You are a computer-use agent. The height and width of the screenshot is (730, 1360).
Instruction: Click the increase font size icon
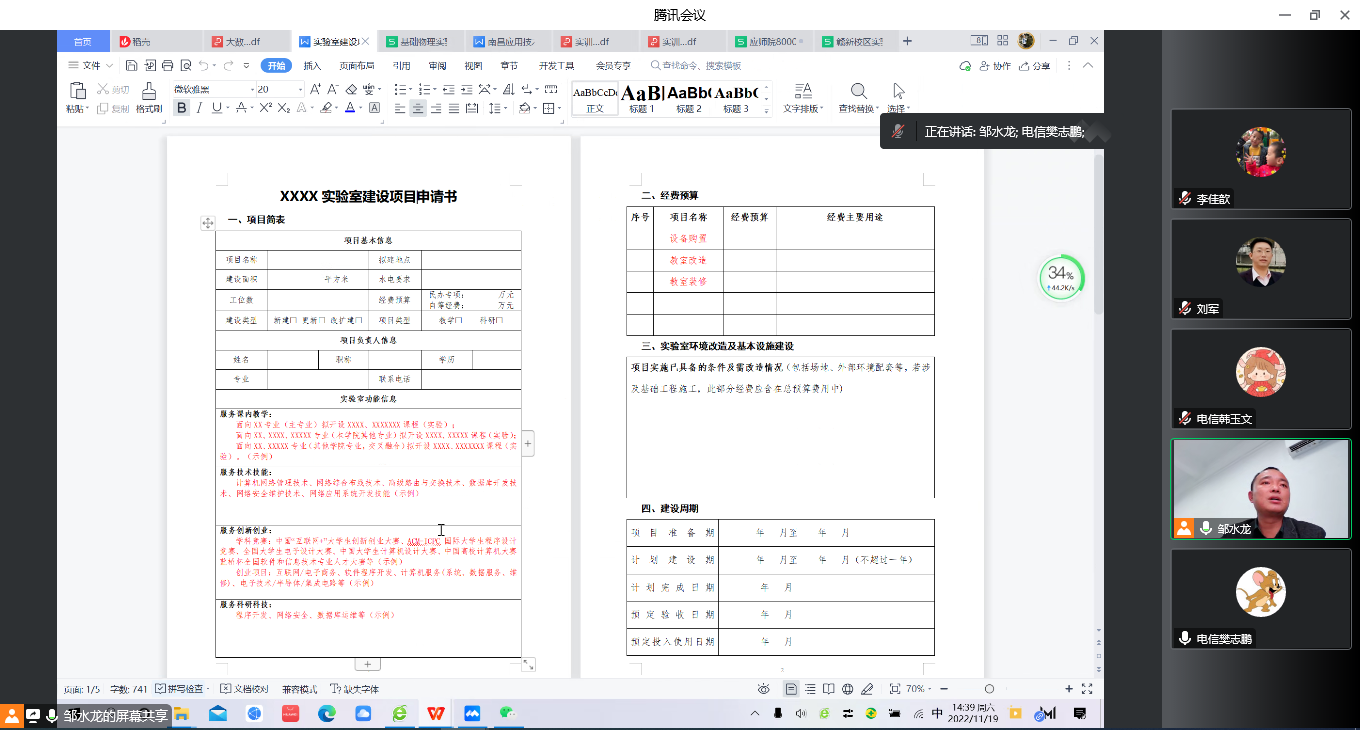pos(316,89)
